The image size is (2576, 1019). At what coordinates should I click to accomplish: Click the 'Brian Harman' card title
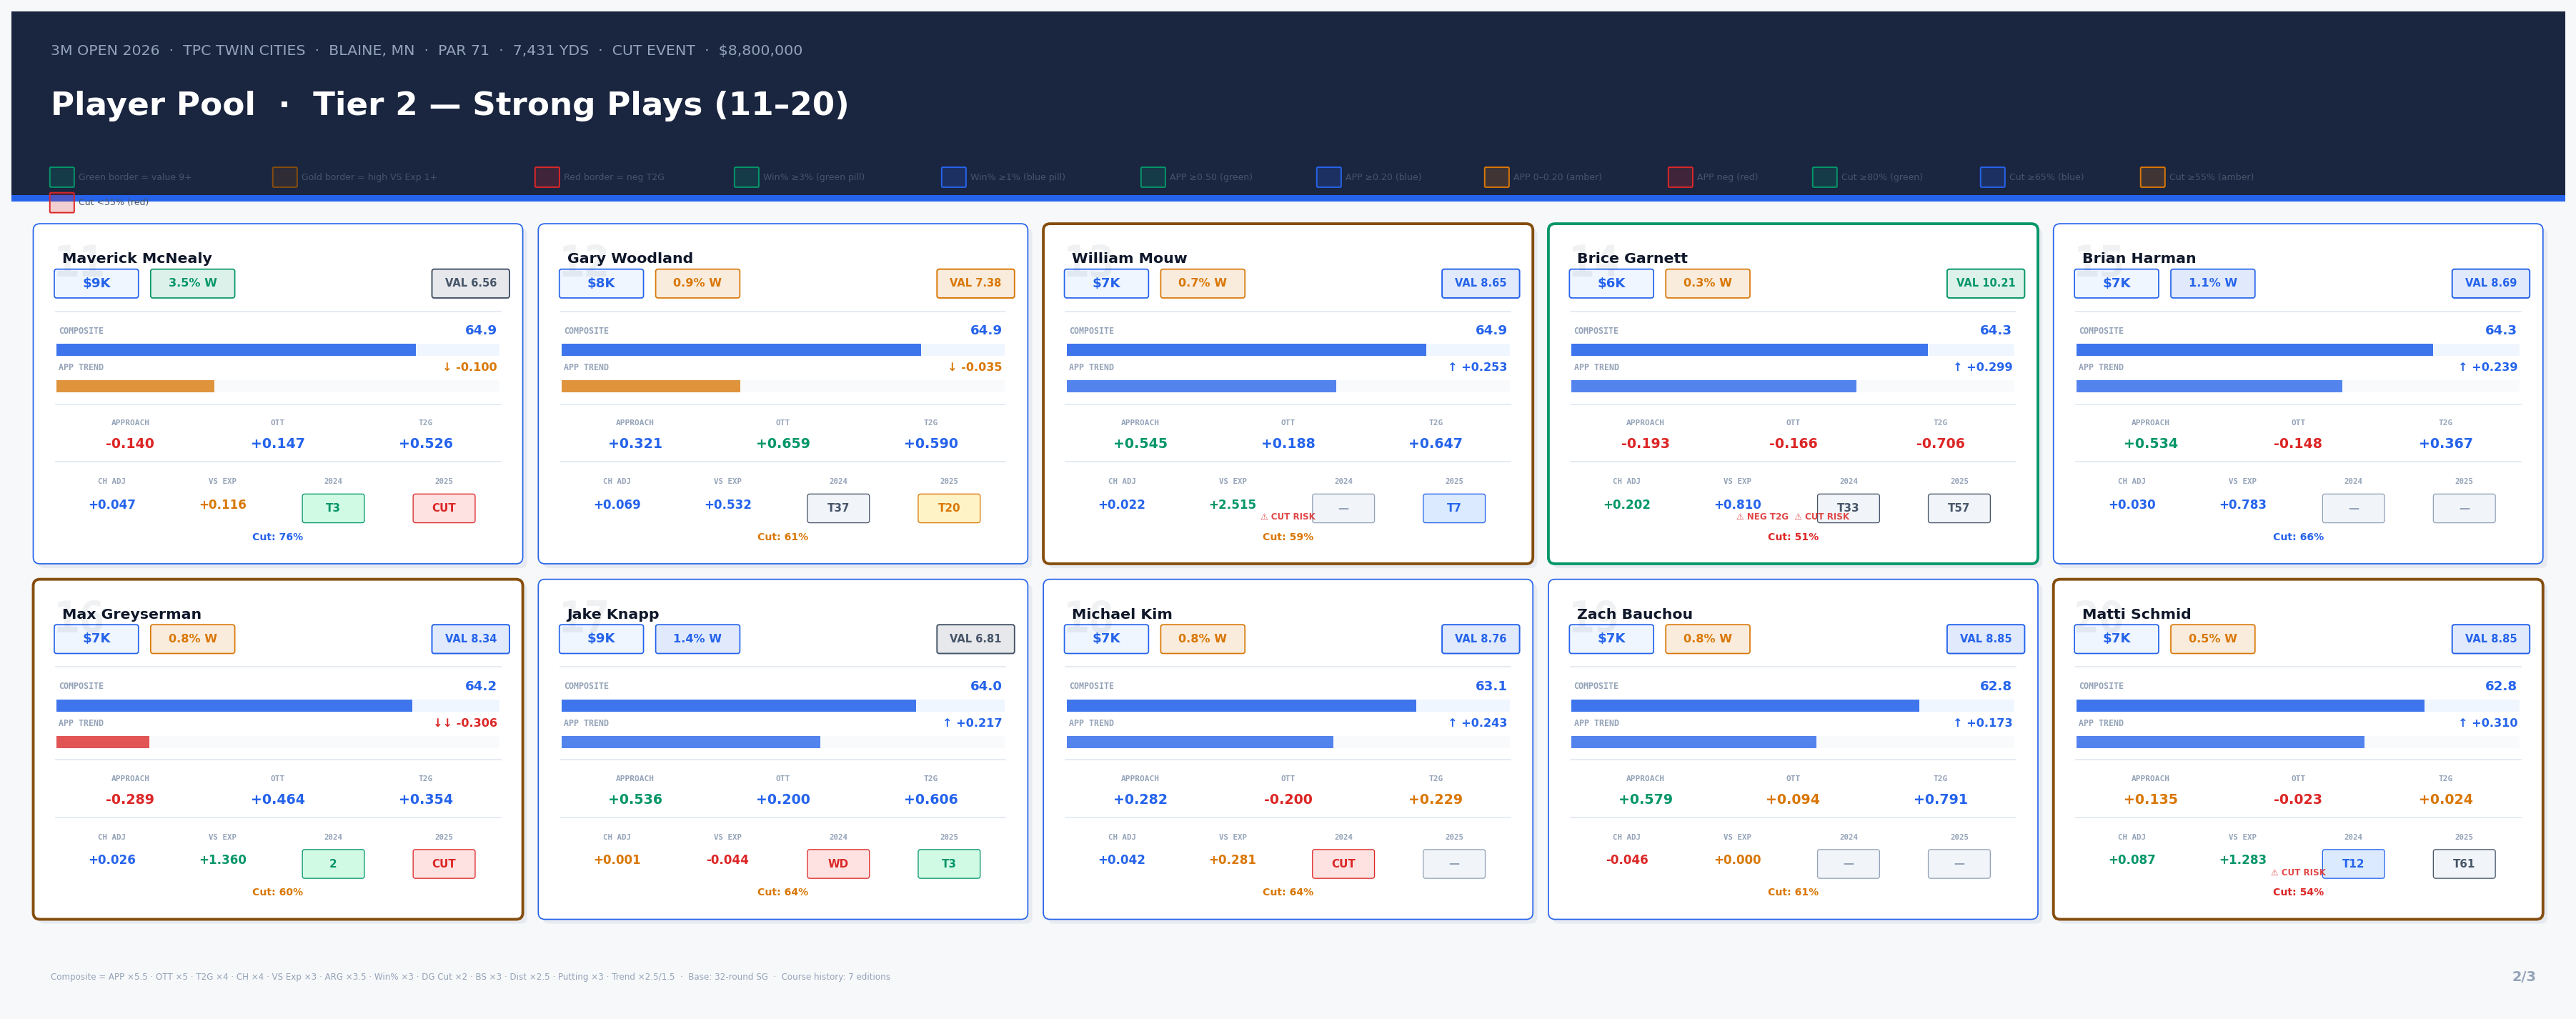(2139, 258)
